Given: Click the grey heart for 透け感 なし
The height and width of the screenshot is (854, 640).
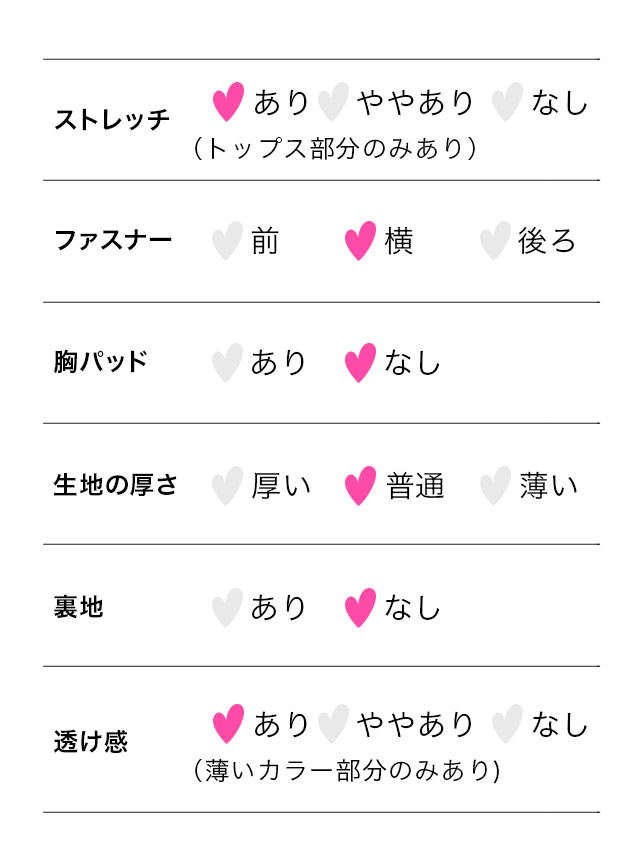Looking at the screenshot, I should [507, 724].
